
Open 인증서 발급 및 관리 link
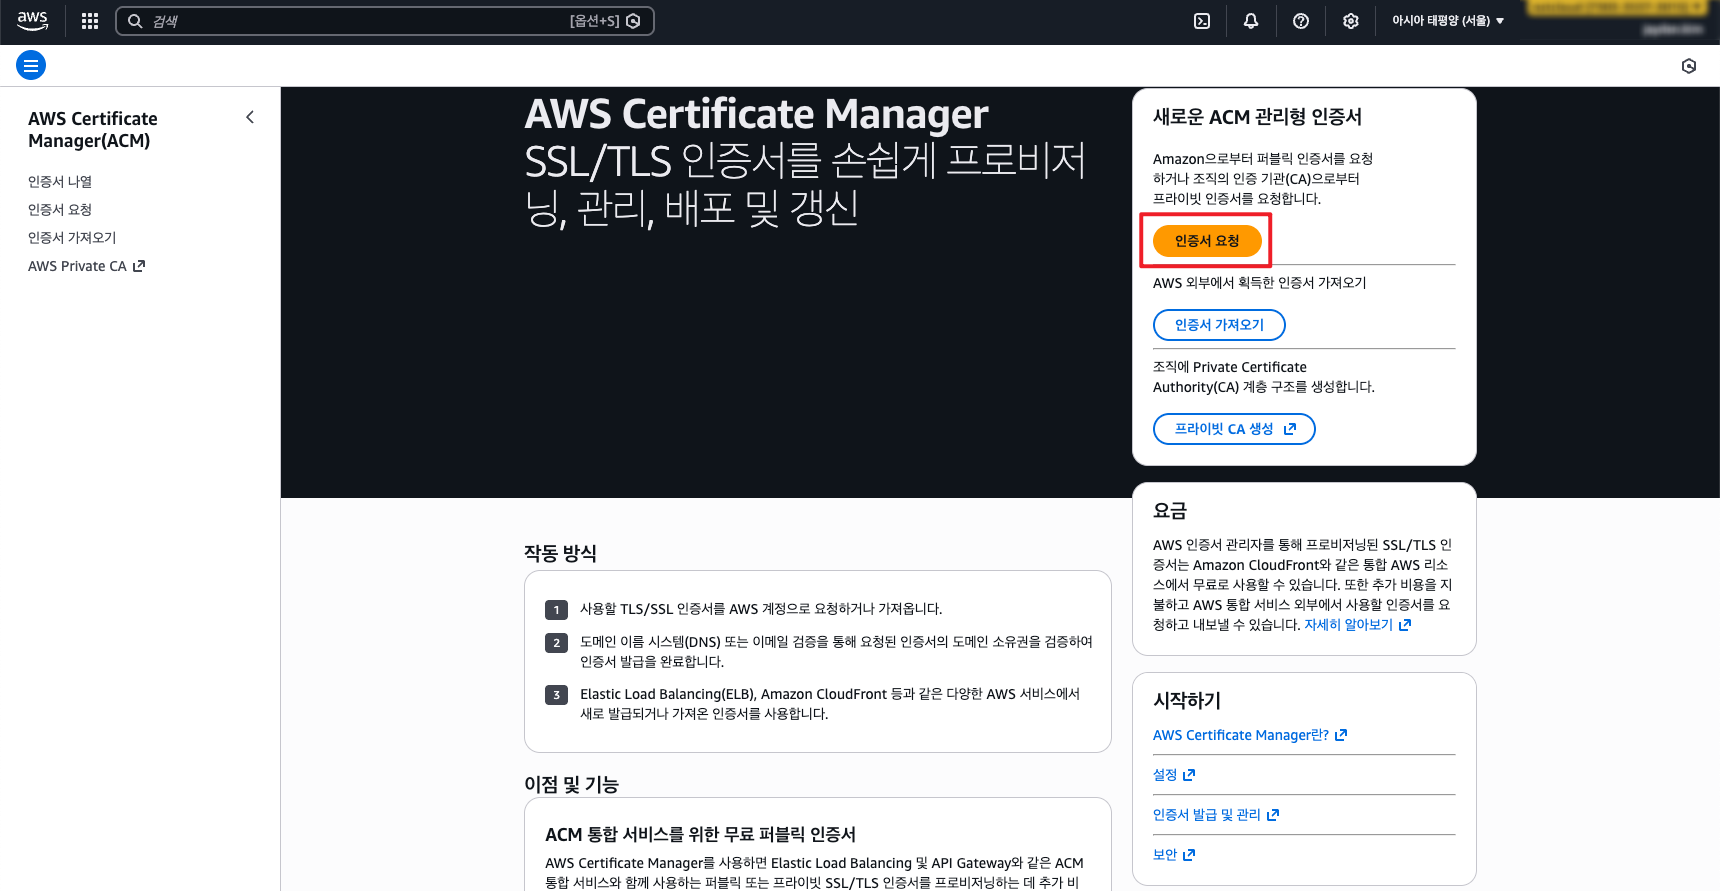pyautogui.click(x=1216, y=815)
